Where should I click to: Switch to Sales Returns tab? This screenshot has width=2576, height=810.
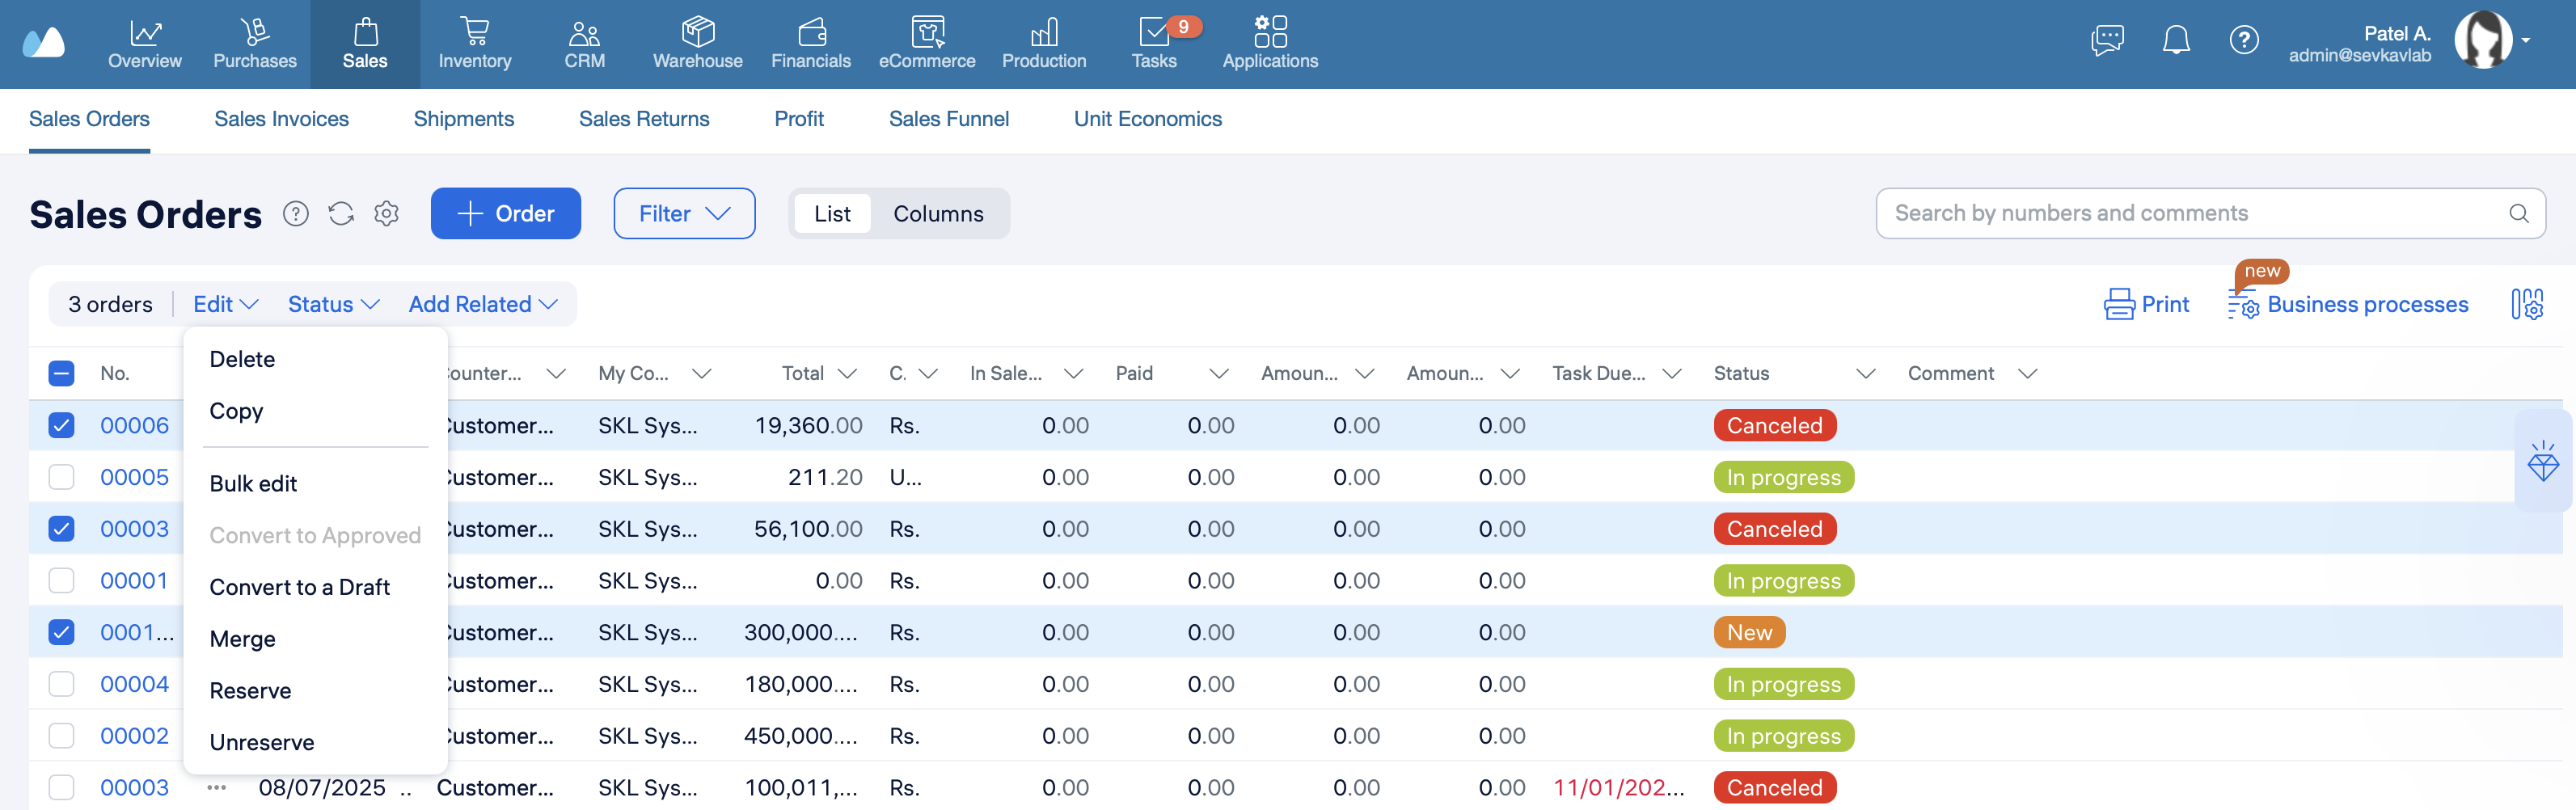tap(644, 119)
